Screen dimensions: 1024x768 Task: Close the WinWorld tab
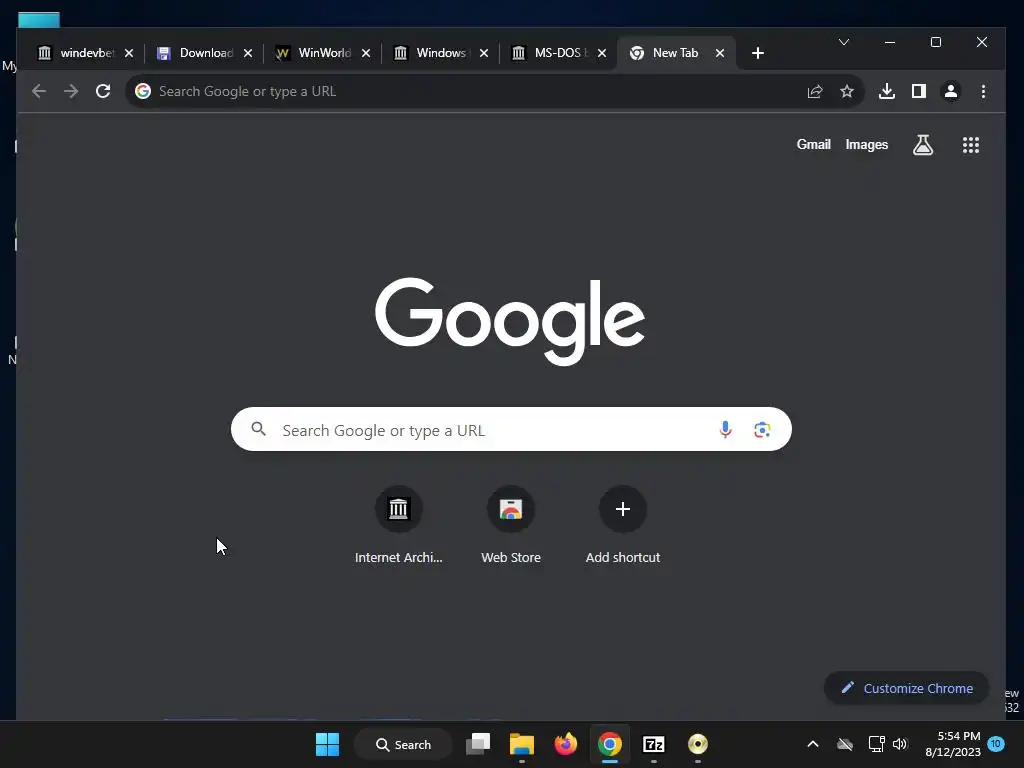[366, 53]
